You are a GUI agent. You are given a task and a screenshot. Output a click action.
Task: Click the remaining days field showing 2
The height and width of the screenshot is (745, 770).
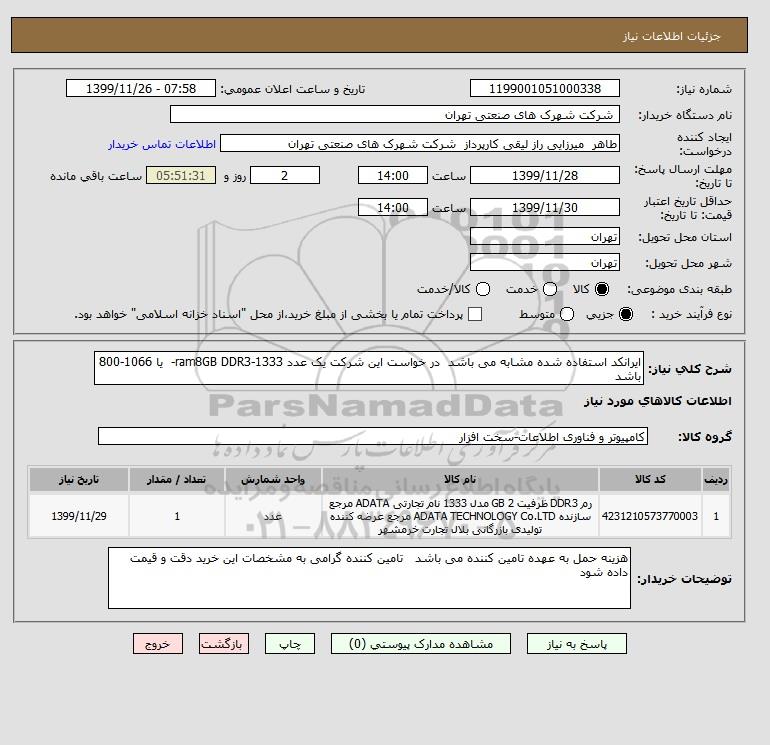point(285,175)
